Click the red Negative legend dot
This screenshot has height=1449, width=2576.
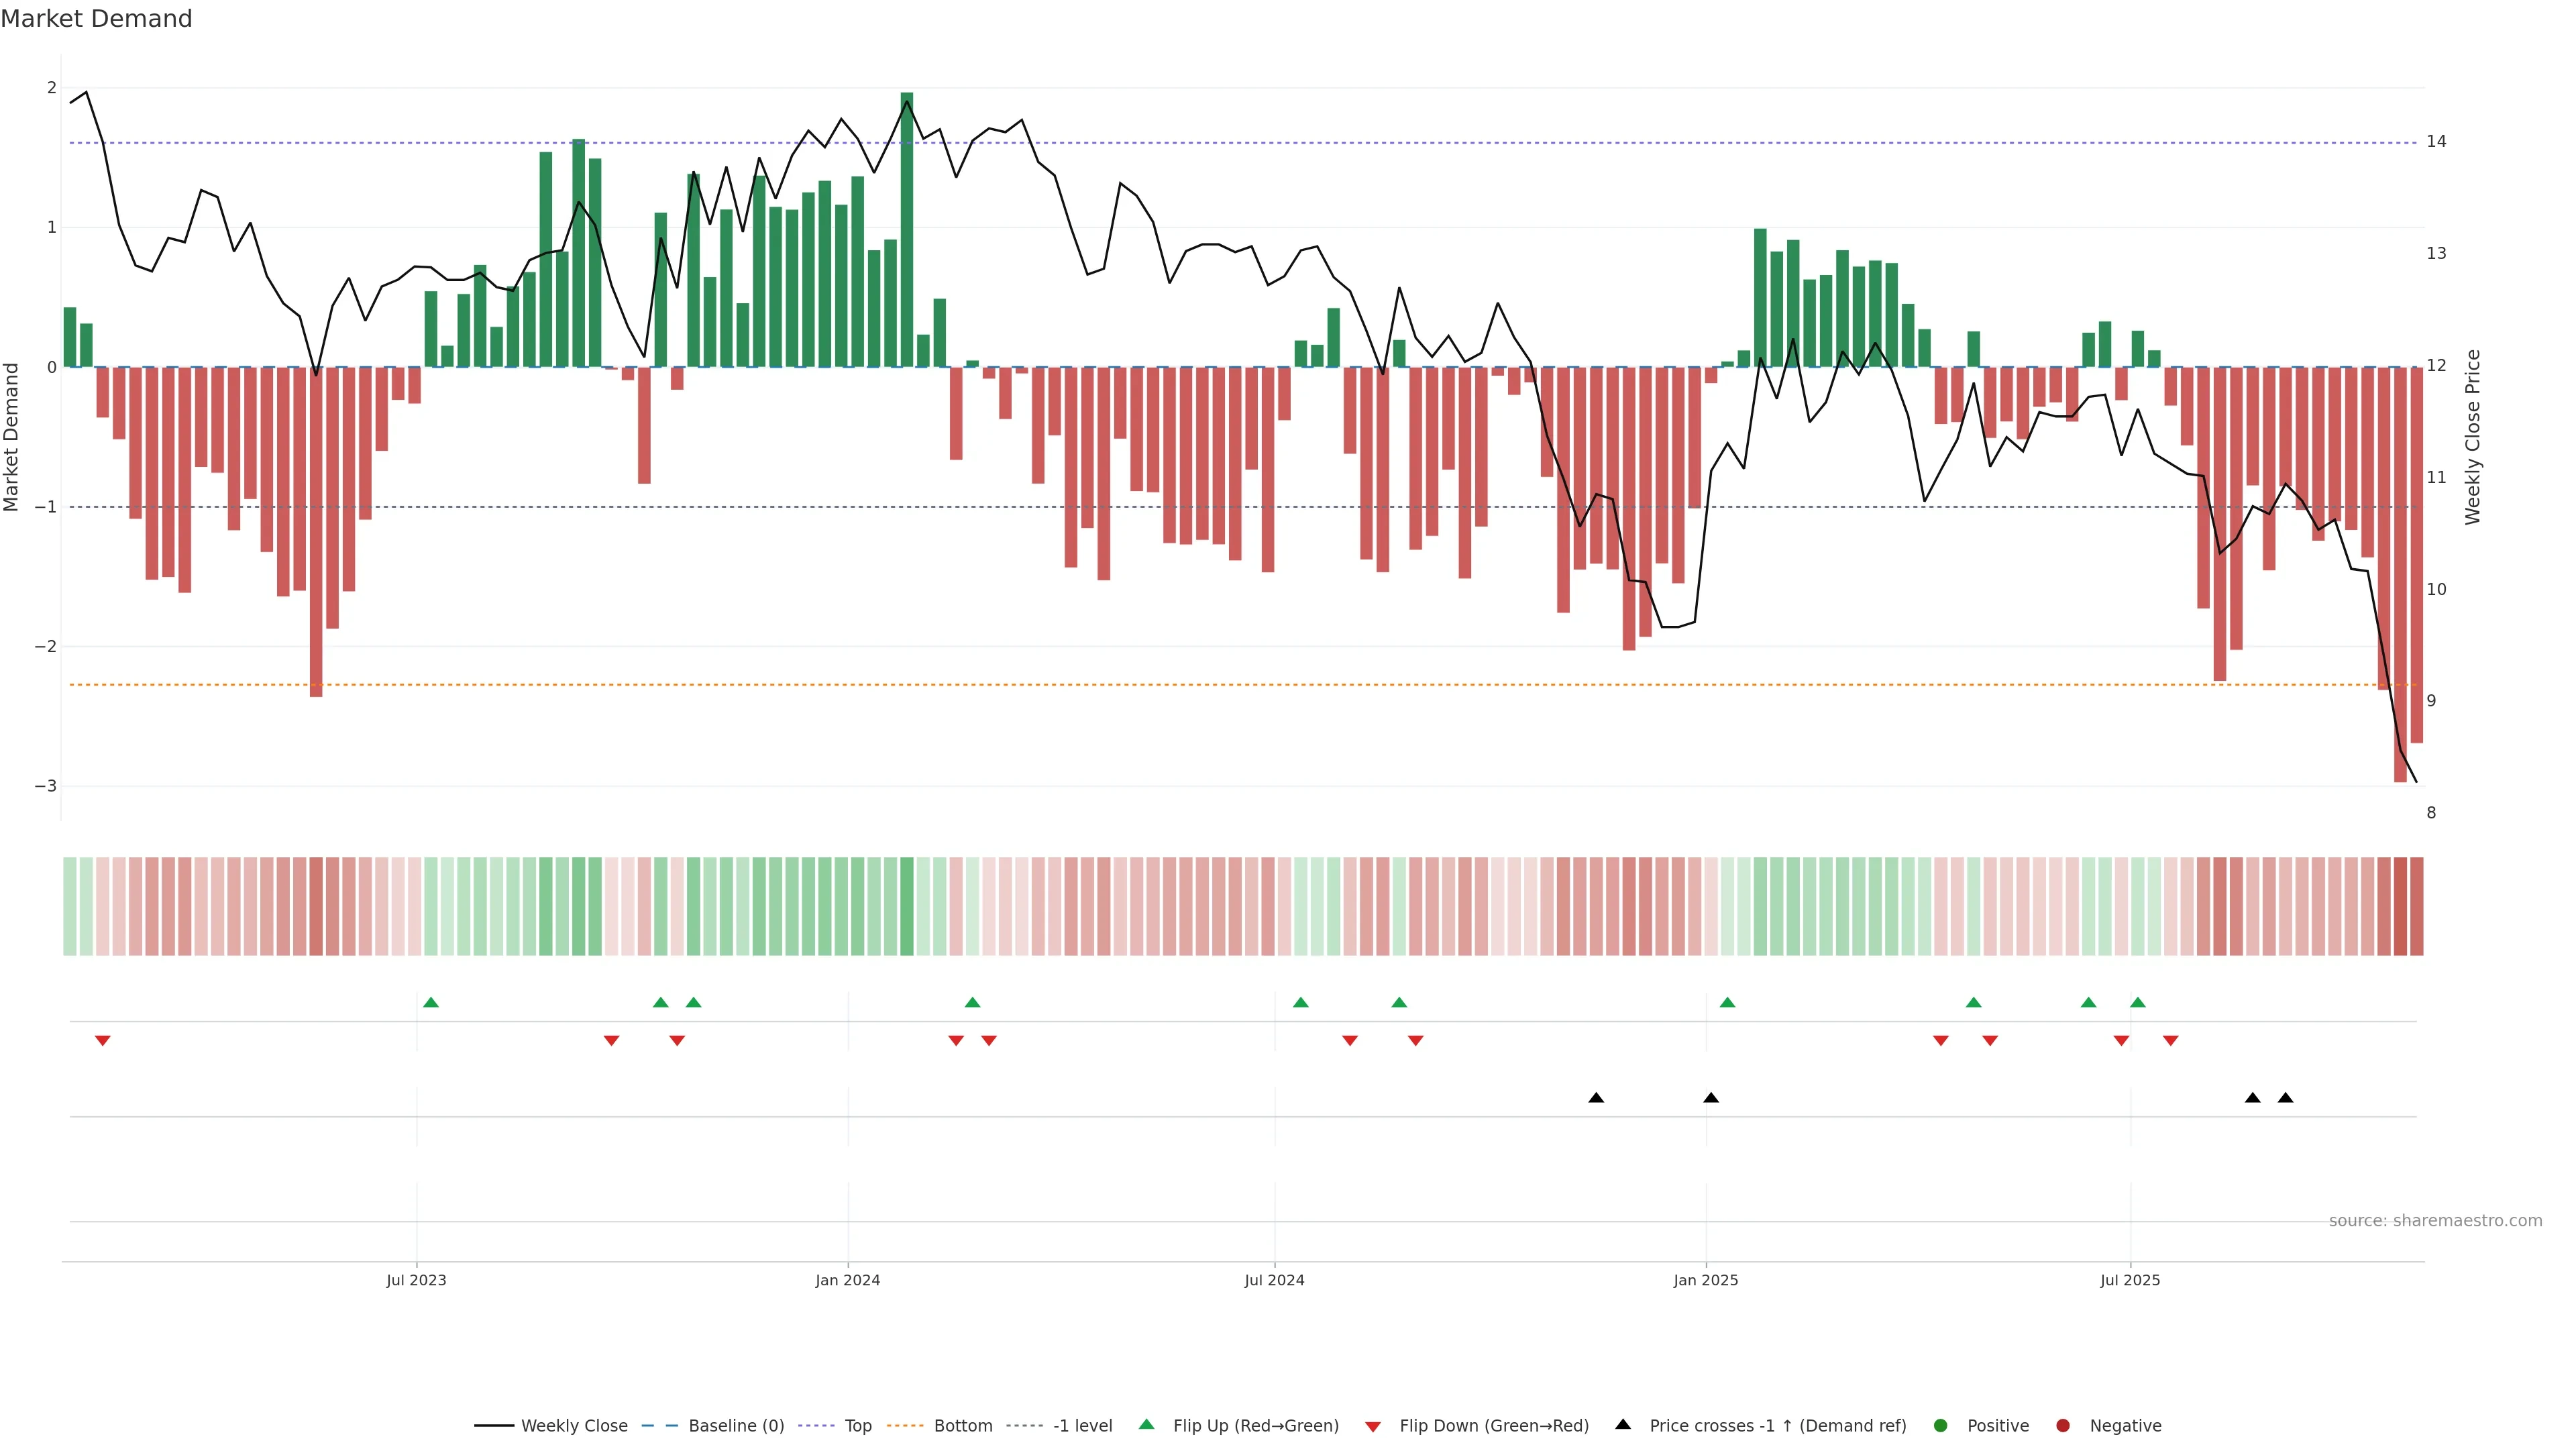point(2063,1426)
